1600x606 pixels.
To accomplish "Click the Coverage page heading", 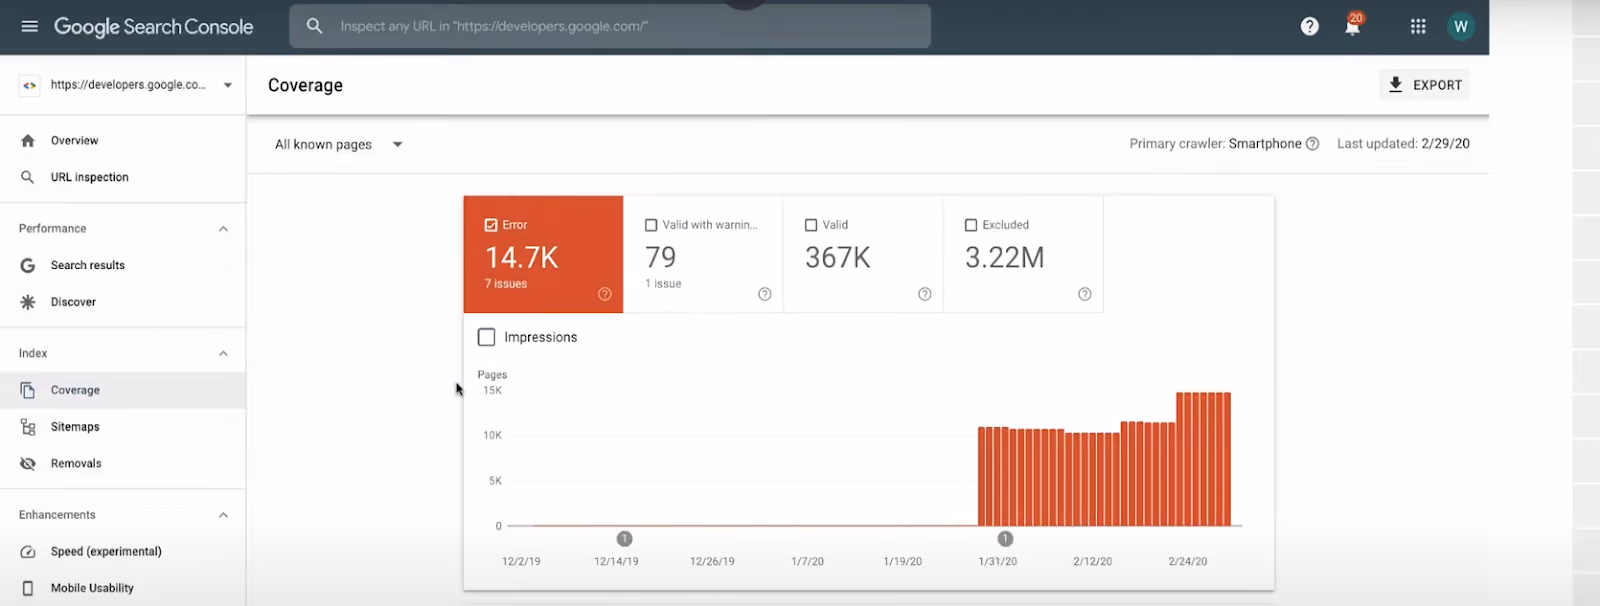I will [x=305, y=86].
